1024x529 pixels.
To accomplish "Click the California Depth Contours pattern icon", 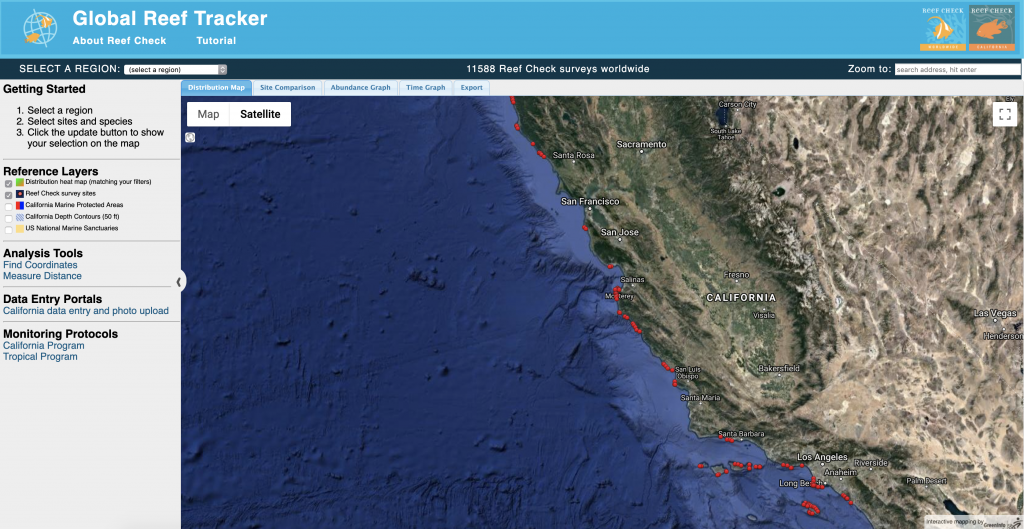I will point(20,217).
